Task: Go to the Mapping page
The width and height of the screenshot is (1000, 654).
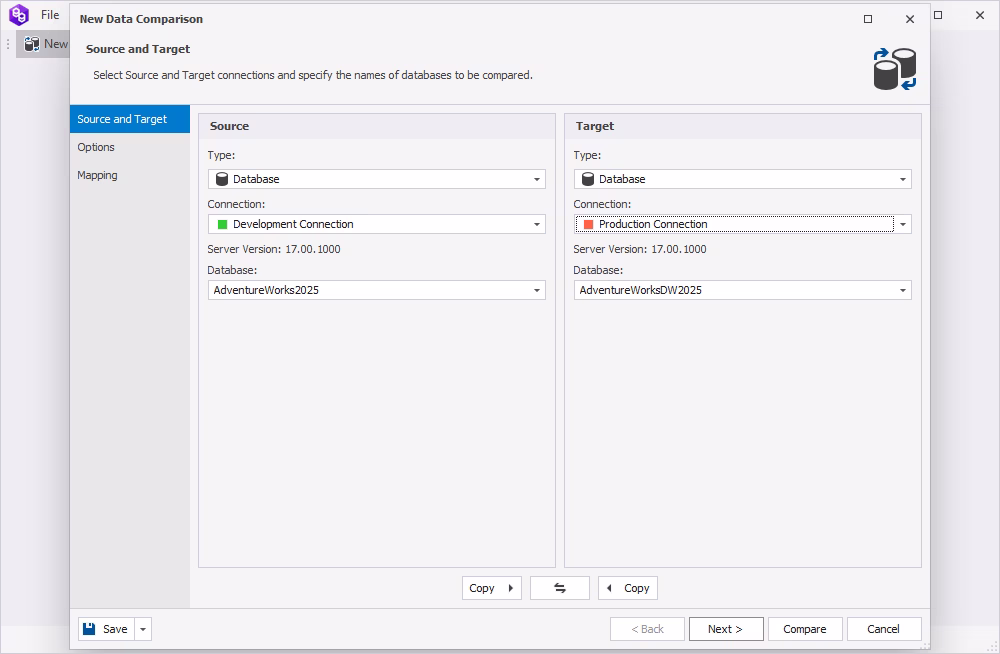Action: coord(129,175)
